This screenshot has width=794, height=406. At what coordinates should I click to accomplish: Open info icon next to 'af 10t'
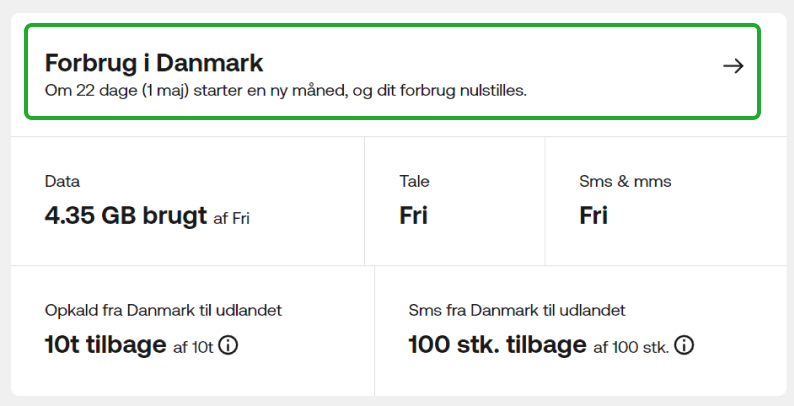[x=228, y=346]
